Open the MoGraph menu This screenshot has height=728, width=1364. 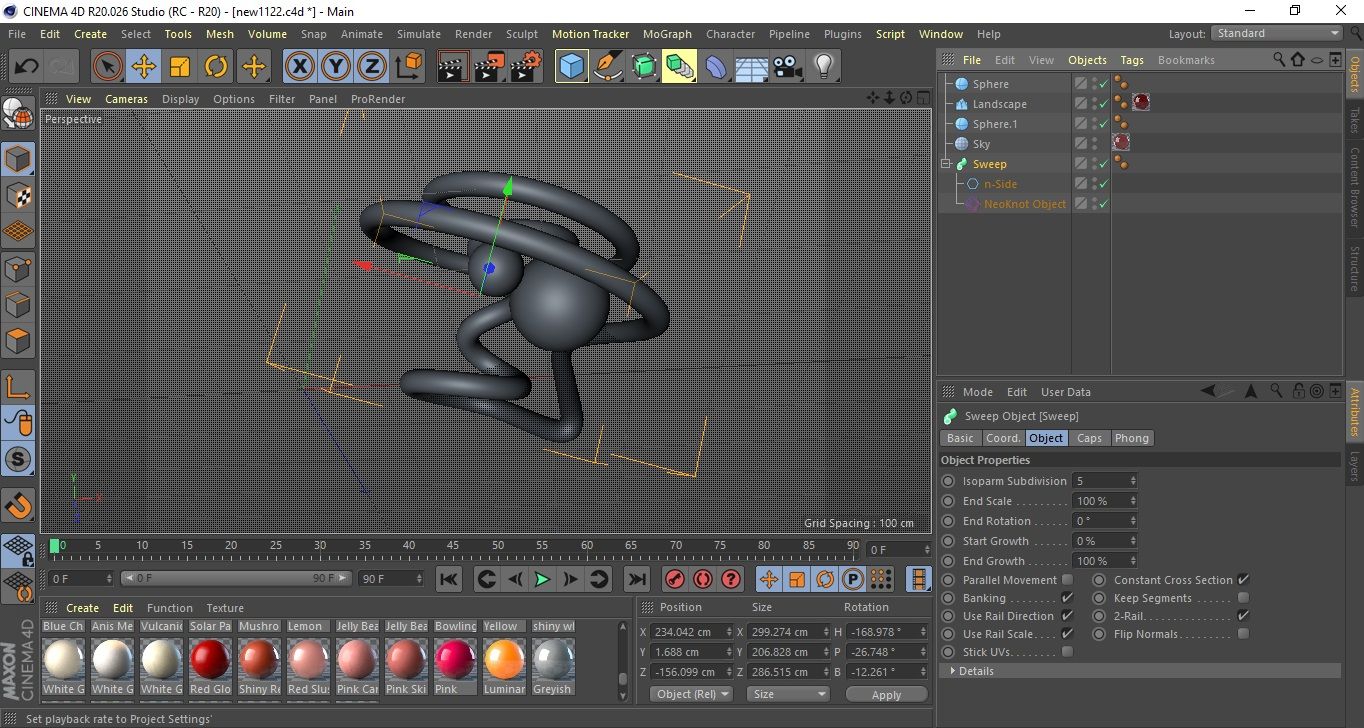pos(667,34)
